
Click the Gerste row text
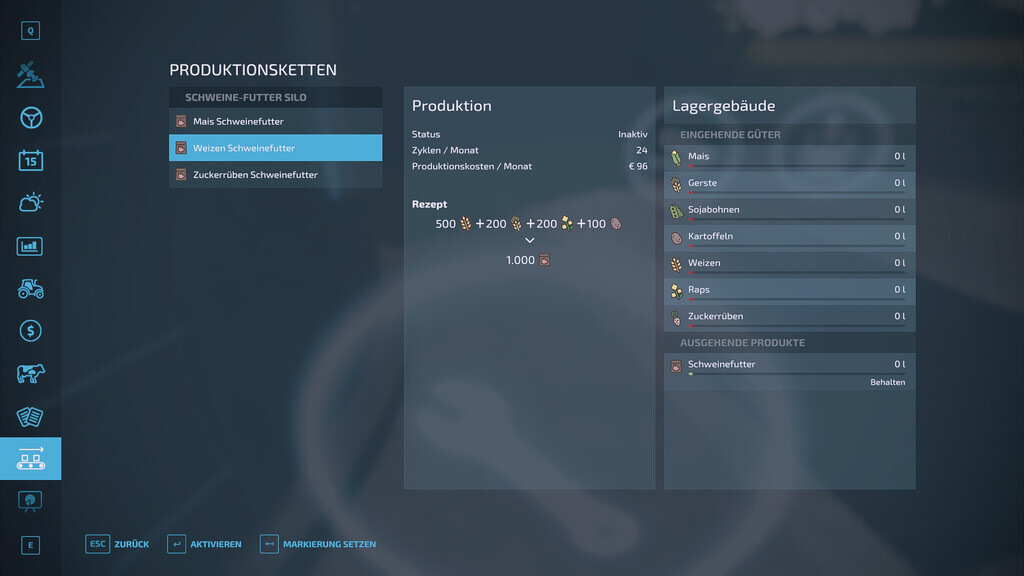702,183
